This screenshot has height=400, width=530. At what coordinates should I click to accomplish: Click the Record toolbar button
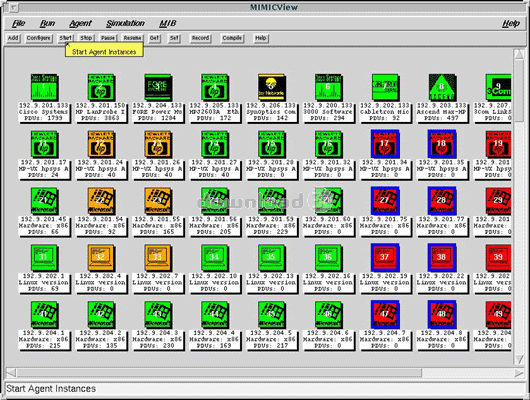tap(200, 38)
